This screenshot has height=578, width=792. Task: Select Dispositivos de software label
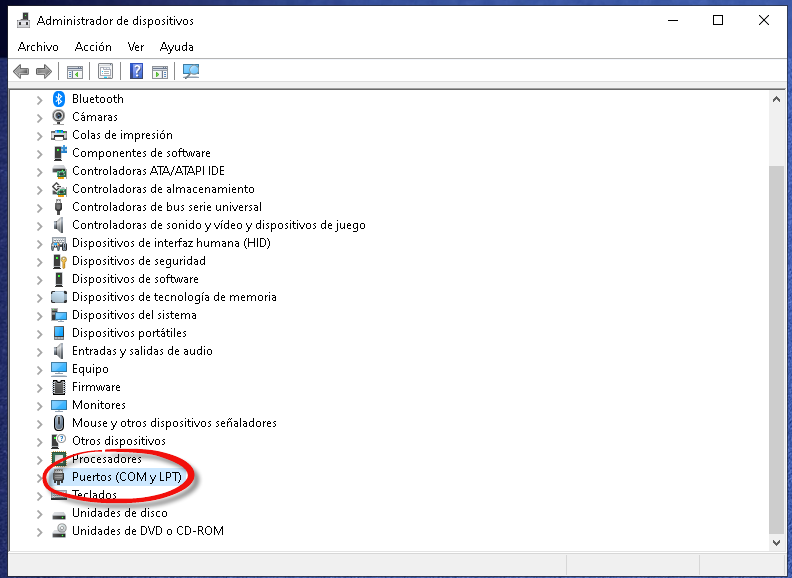pyautogui.click(x=135, y=279)
